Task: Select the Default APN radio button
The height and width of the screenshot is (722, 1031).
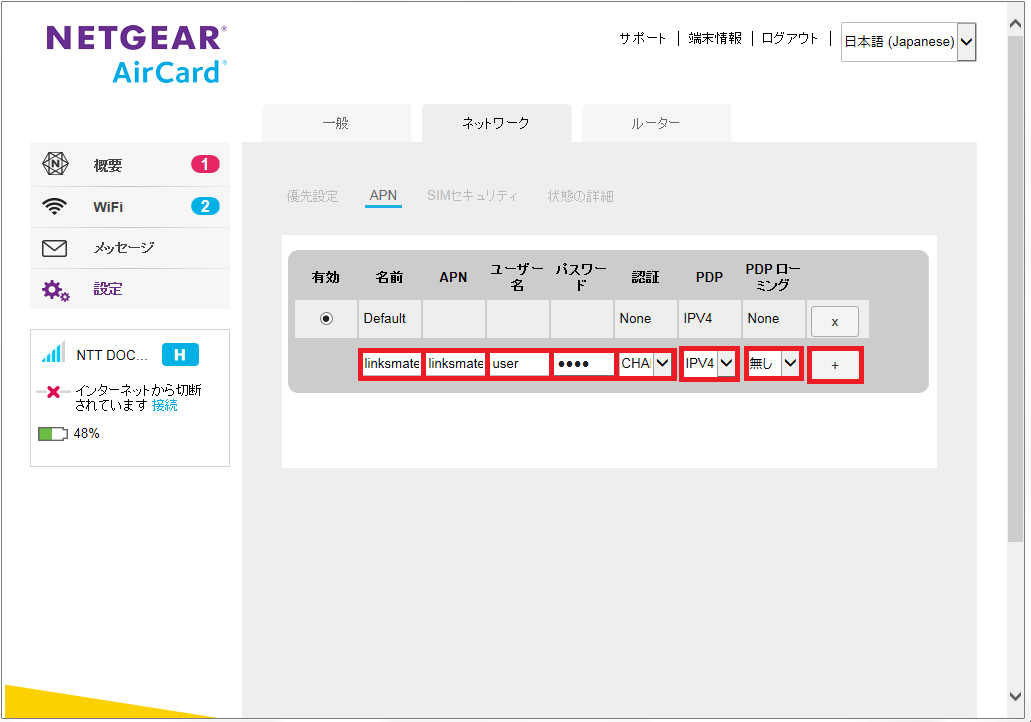Action: (x=326, y=318)
